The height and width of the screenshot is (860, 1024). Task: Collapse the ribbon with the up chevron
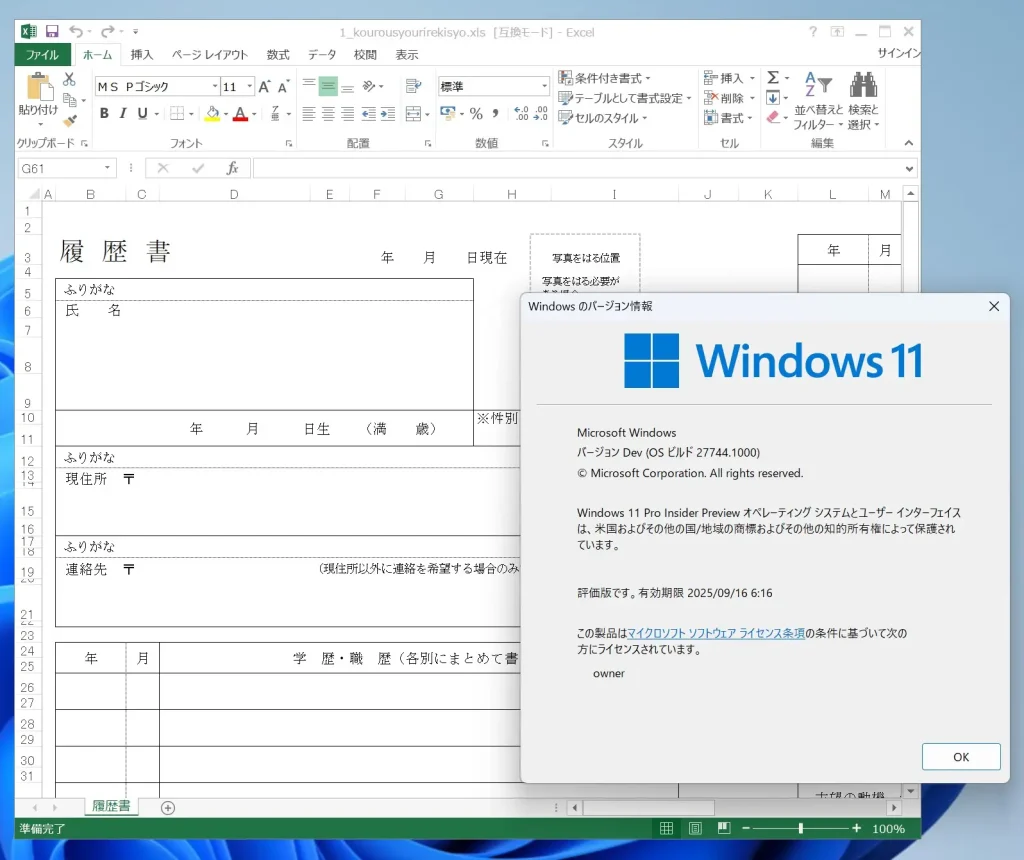coord(908,143)
